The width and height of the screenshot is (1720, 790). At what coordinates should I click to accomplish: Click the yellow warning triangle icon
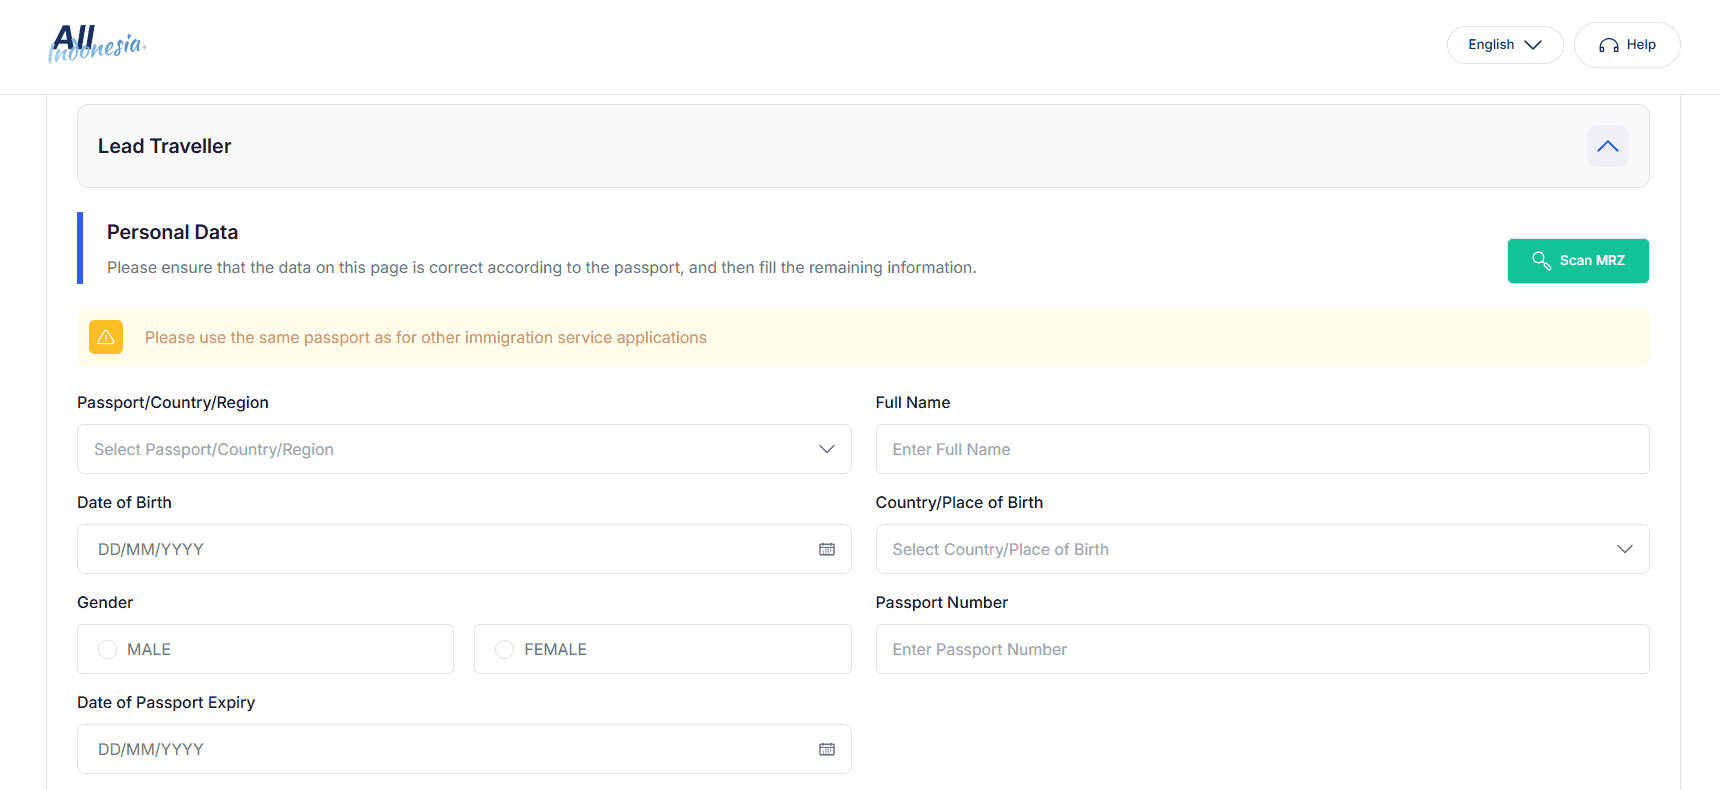point(106,337)
